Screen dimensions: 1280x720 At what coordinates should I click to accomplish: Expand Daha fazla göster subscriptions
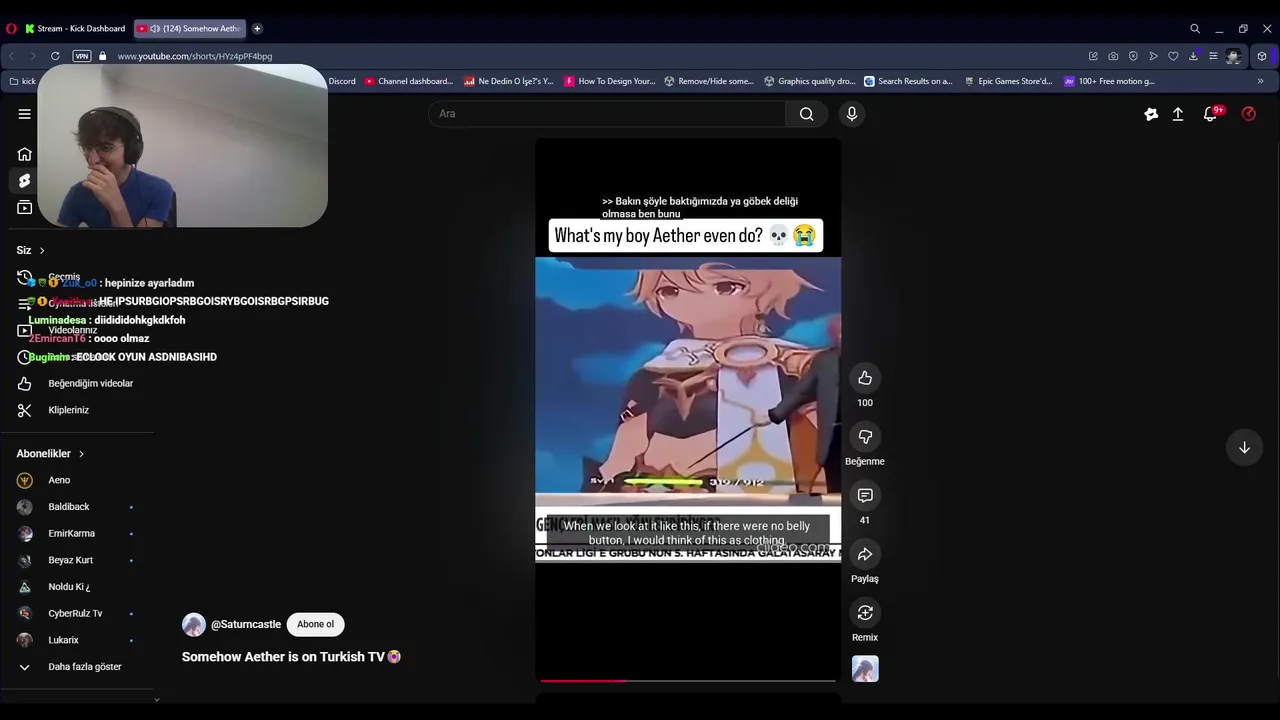76,667
